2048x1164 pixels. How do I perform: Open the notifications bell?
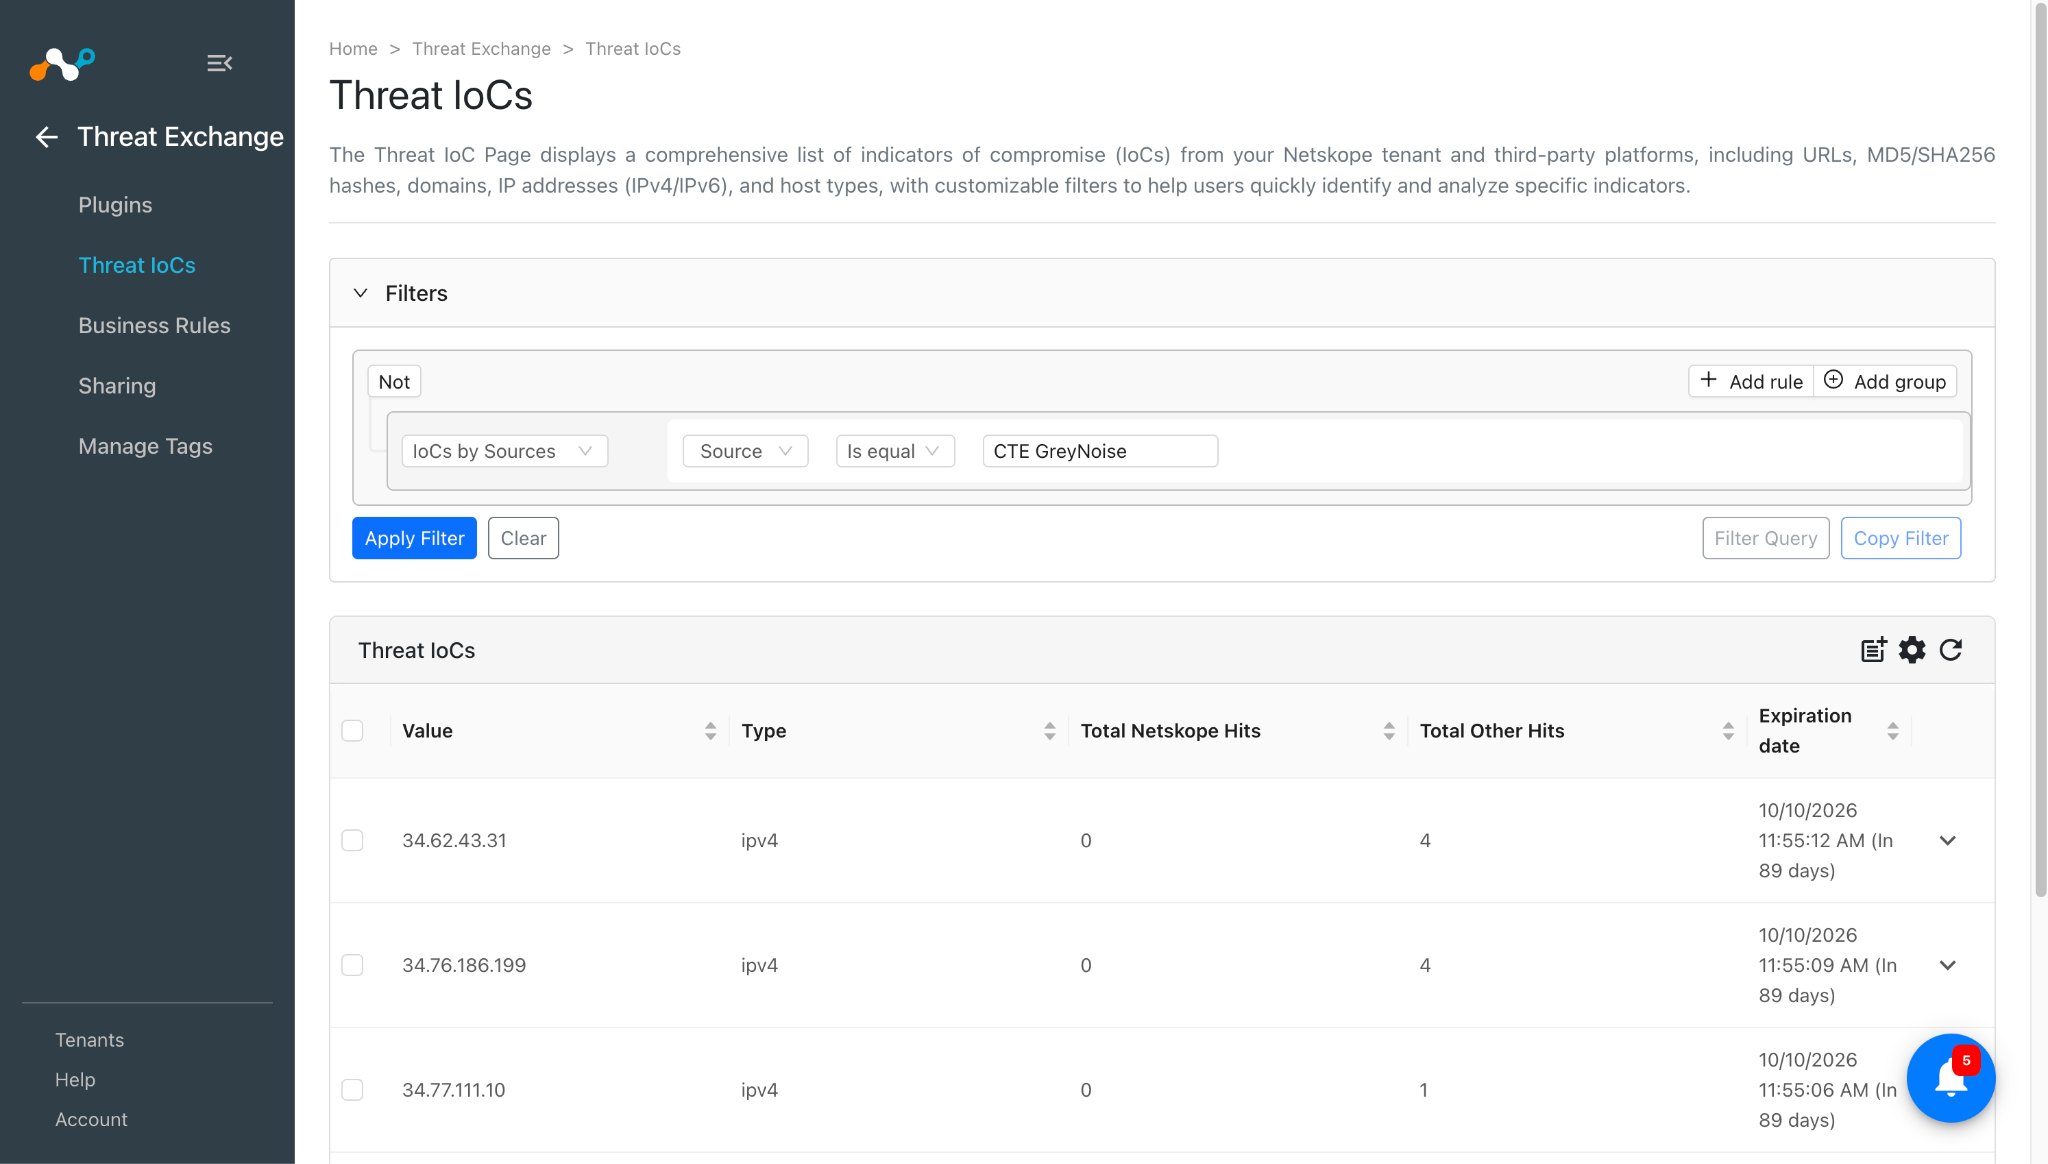tap(1951, 1078)
